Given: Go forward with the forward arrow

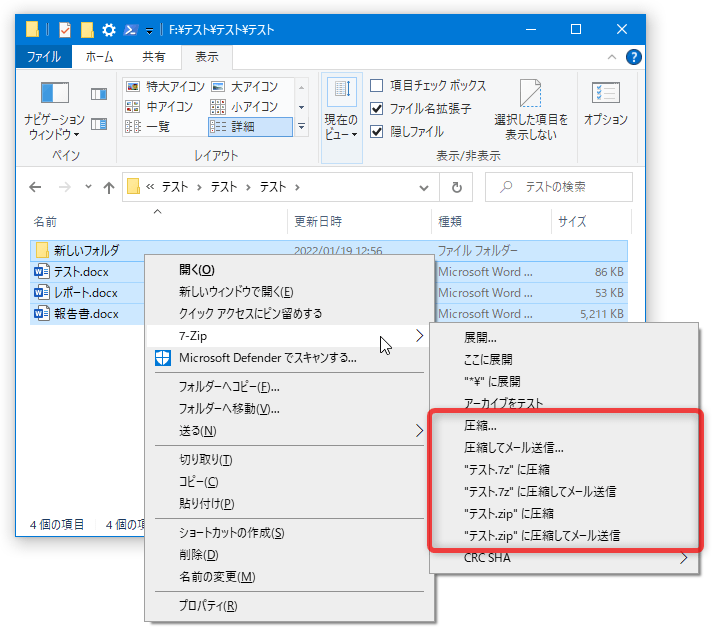Looking at the screenshot, I should (65, 187).
